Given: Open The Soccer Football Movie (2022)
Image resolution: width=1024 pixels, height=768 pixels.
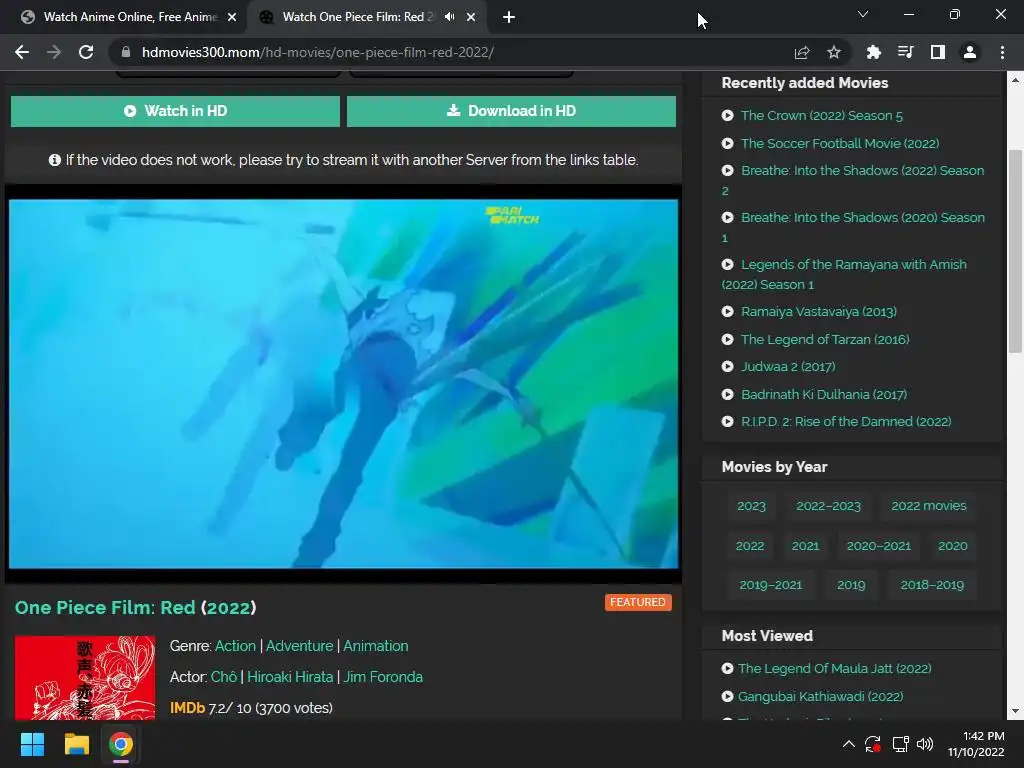Looking at the screenshot, I should pyautogui.click(x=840, y=143).
